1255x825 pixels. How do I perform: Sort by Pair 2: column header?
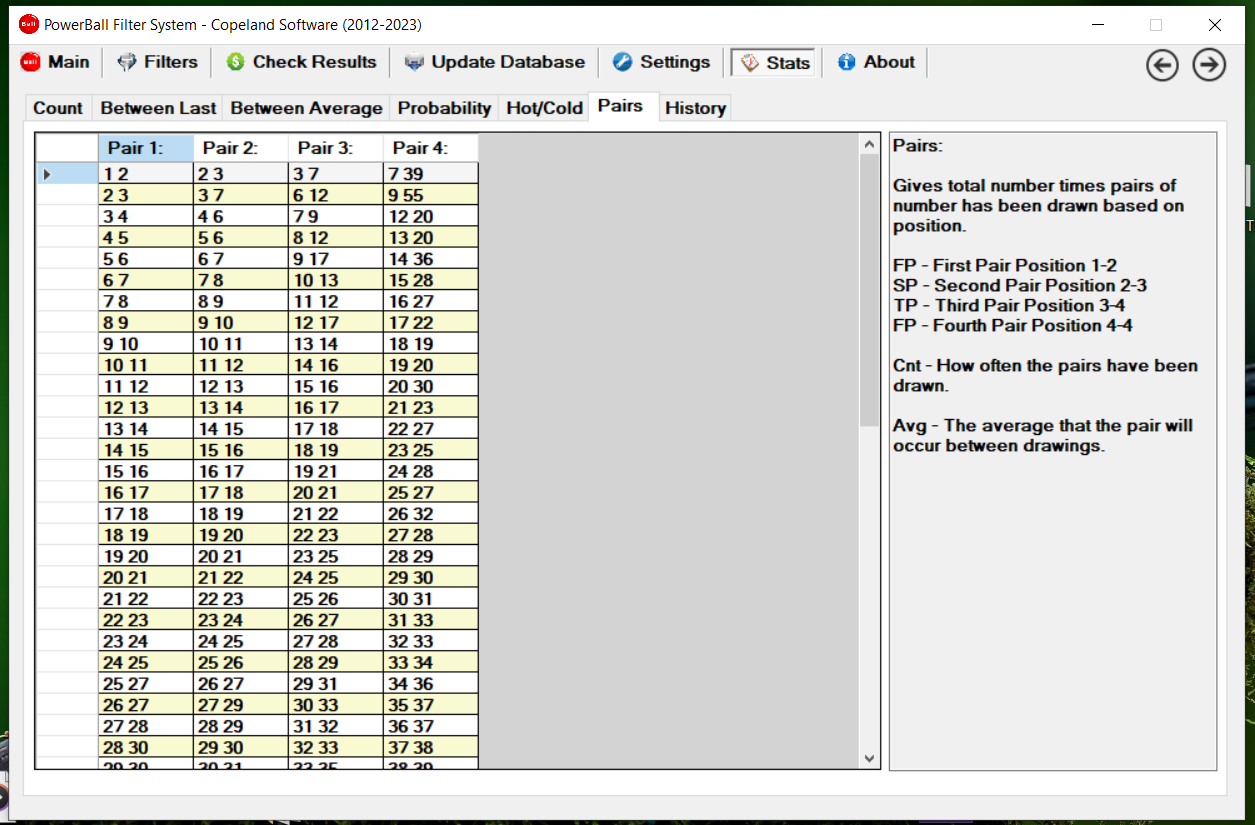(241, 148)
